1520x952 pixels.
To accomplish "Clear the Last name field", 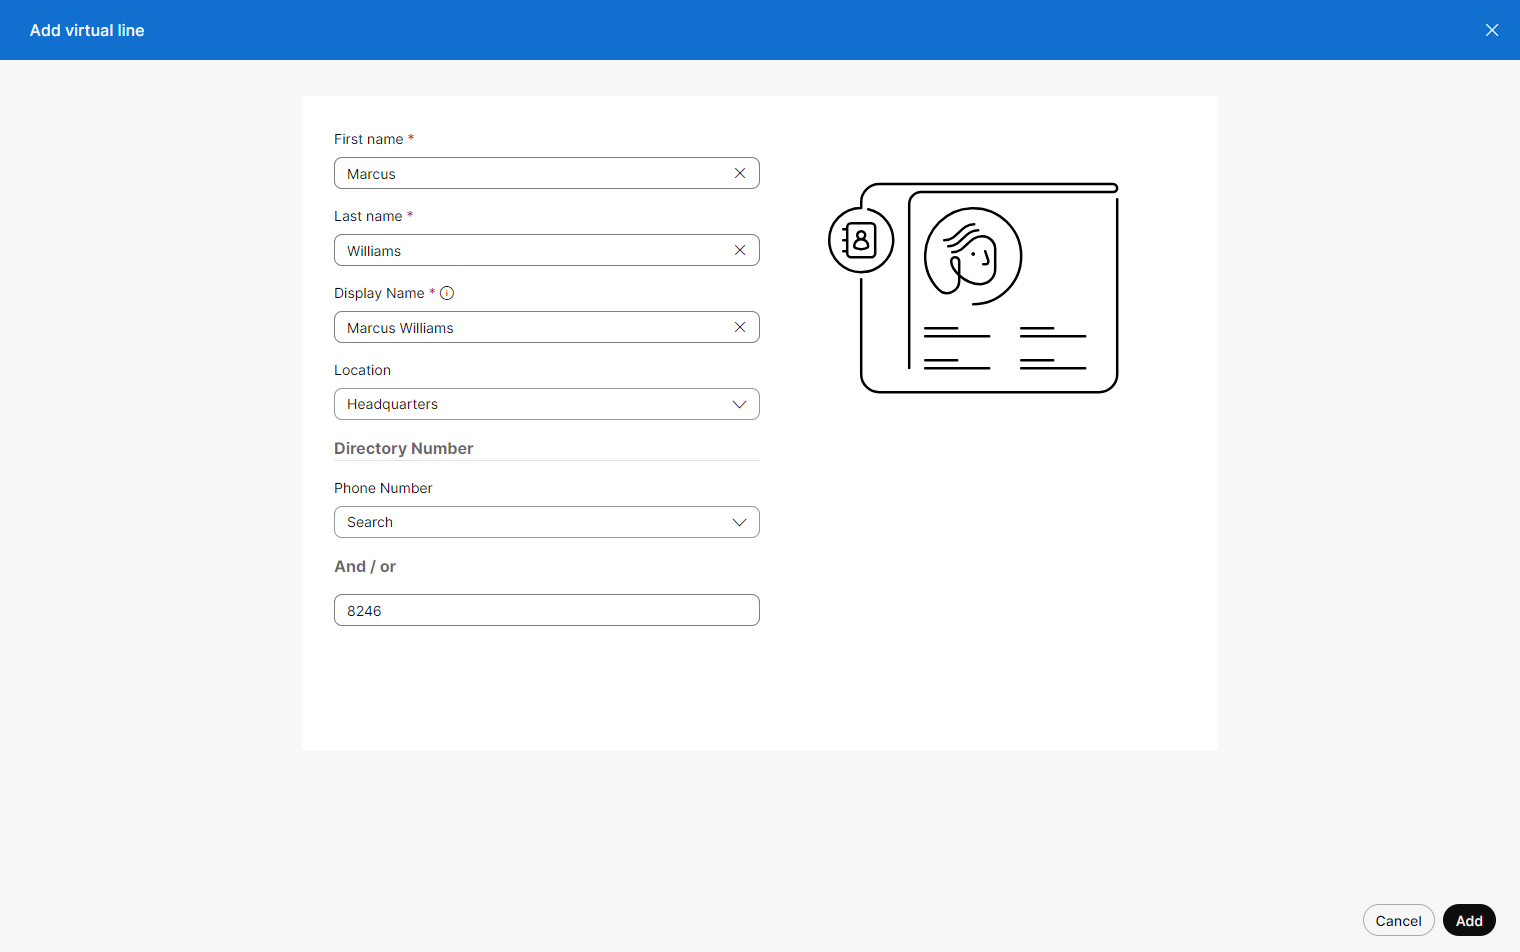I will tap(740, 250).
